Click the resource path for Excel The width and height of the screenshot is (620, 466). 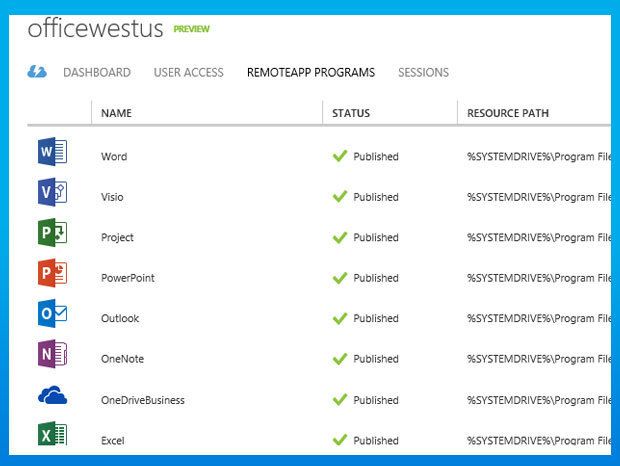coord(539,440)
